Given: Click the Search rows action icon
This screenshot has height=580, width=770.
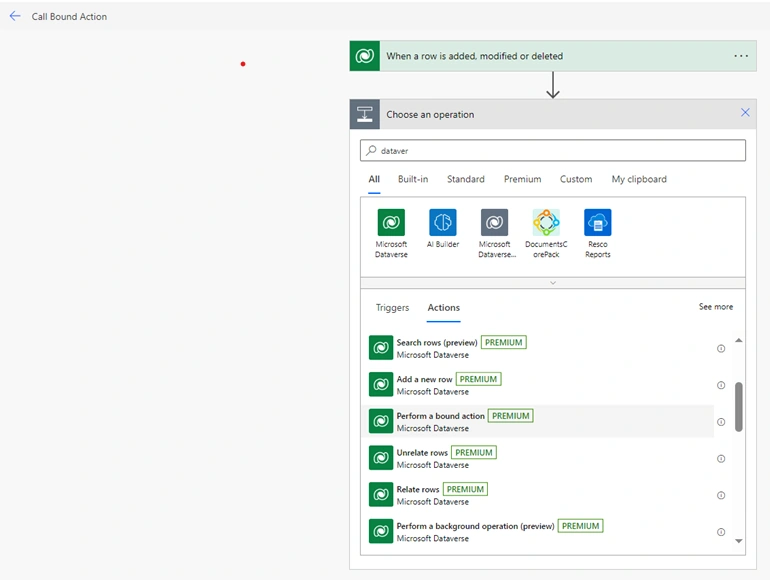Looking at the screenshot, I should [x=381, y=348].
